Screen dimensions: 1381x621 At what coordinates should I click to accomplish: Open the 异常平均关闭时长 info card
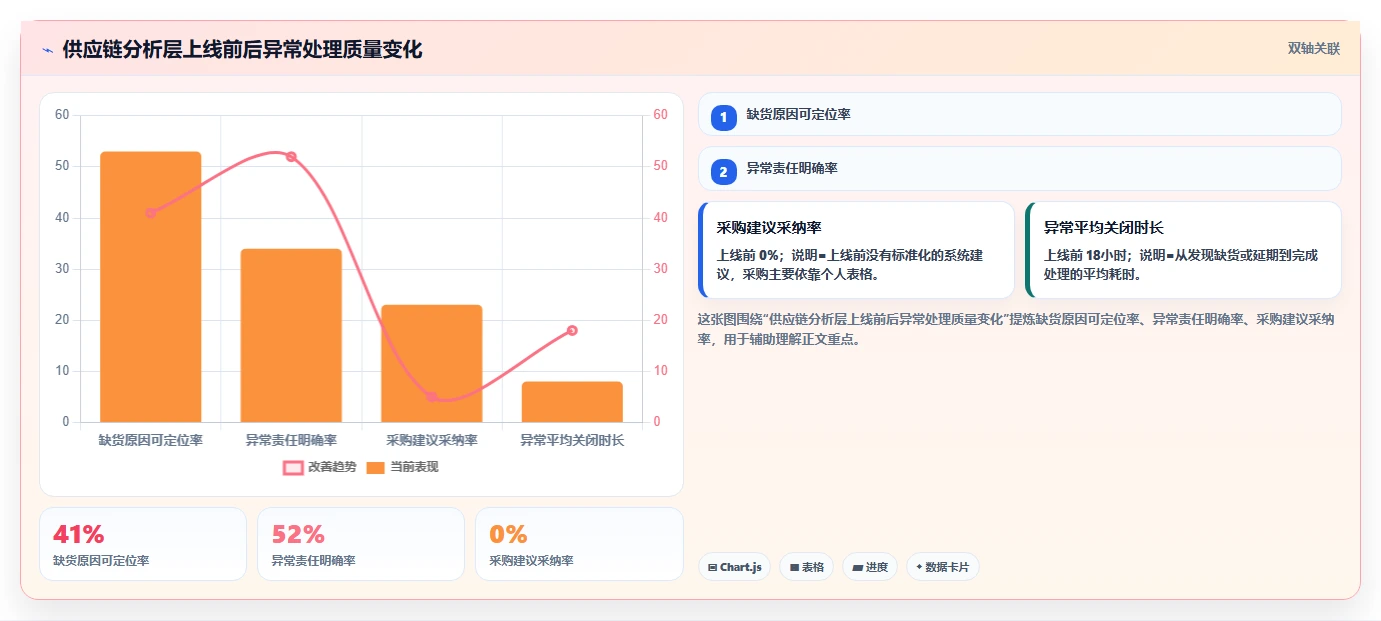pos(1183,250)
